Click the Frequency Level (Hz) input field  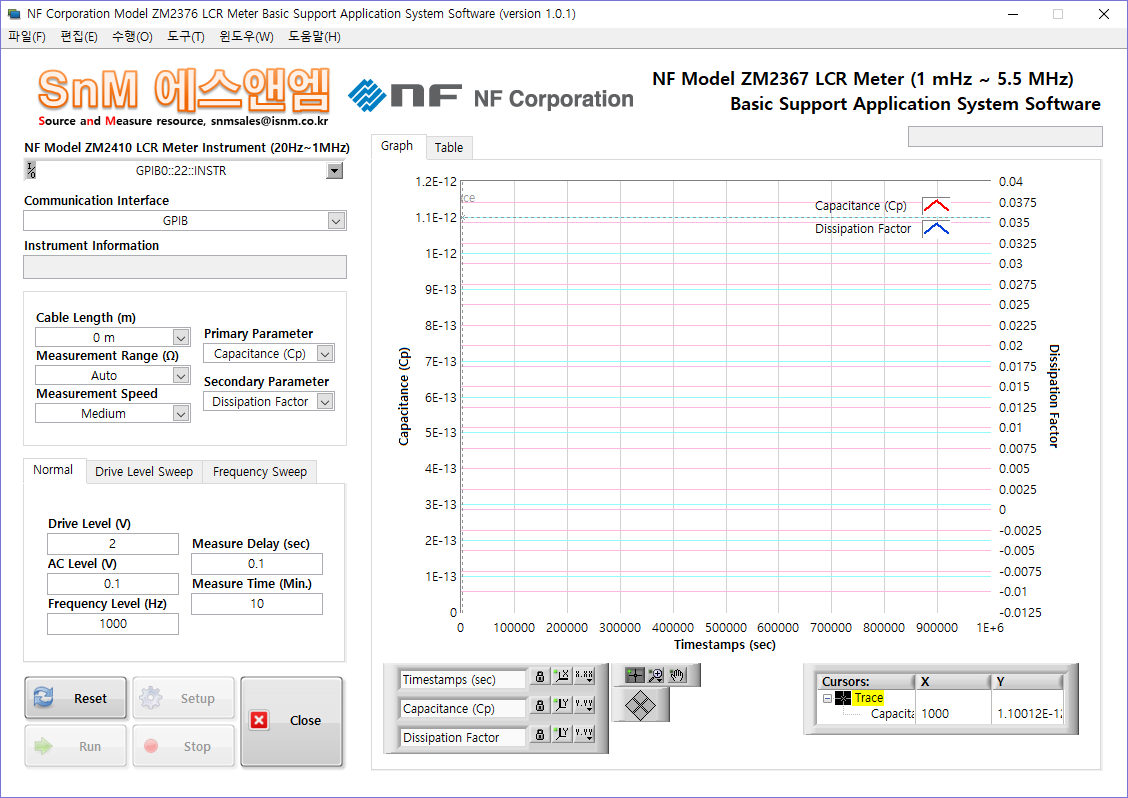pos(113,624)
